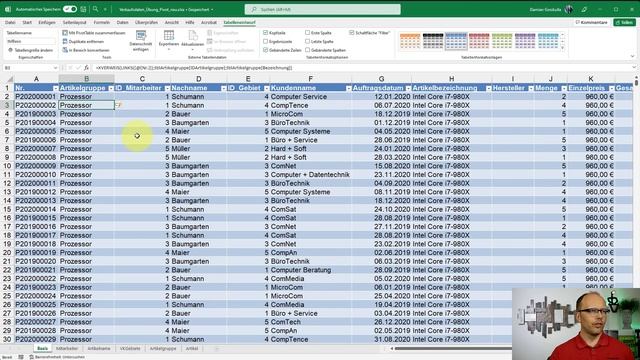Click the pen icon next to the avatar
This screenshot has height=360, width=640.
(x=584, y=9)
